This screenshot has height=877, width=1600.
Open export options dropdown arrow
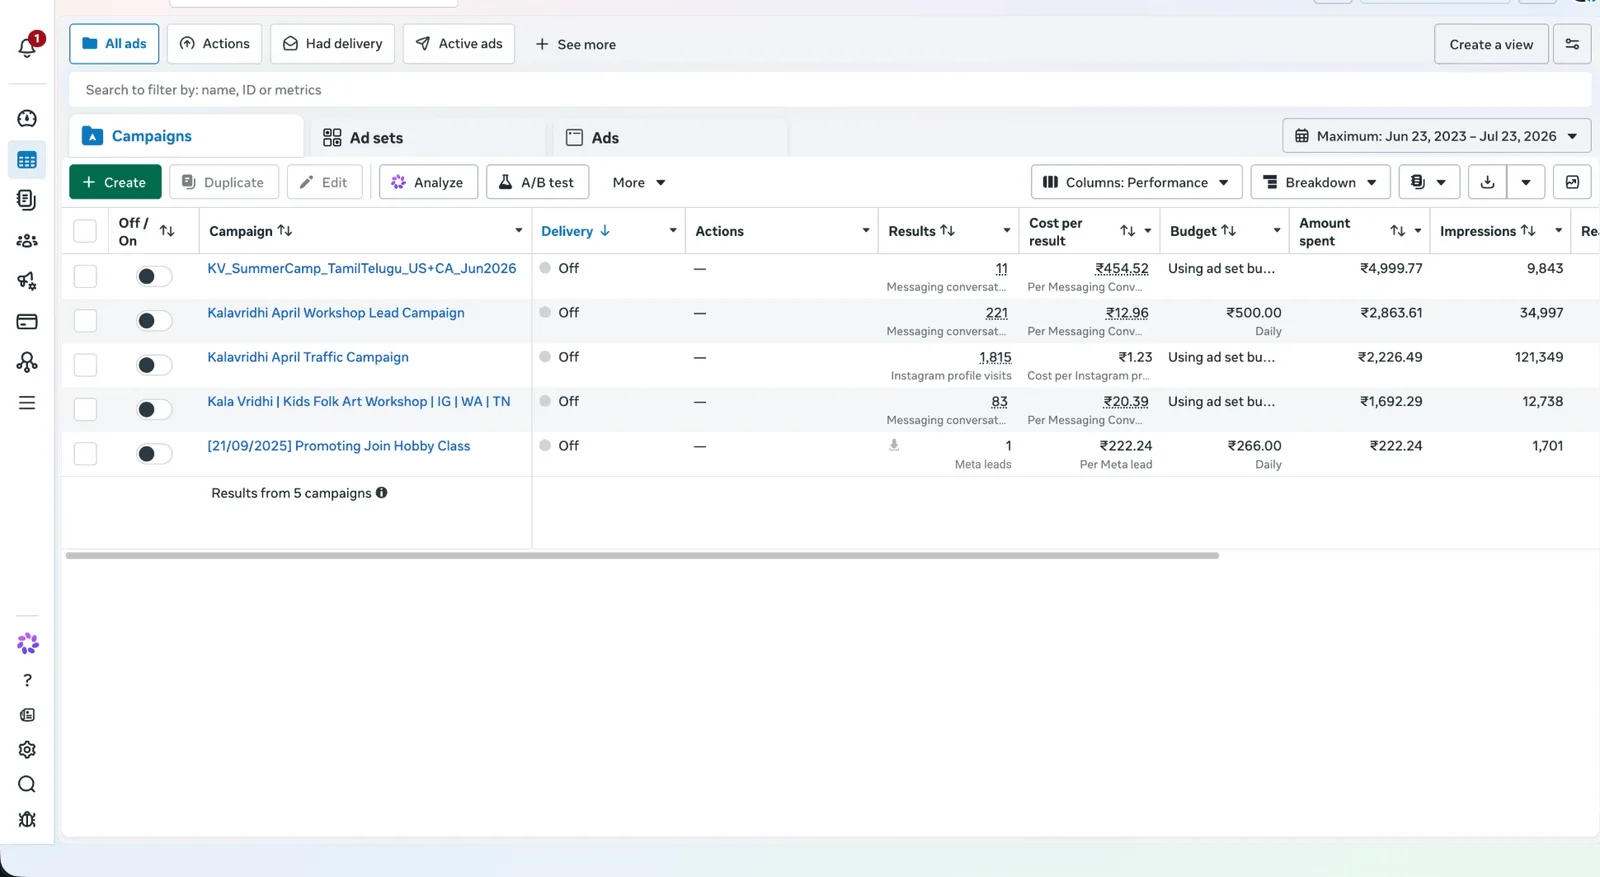[1526, 182]
